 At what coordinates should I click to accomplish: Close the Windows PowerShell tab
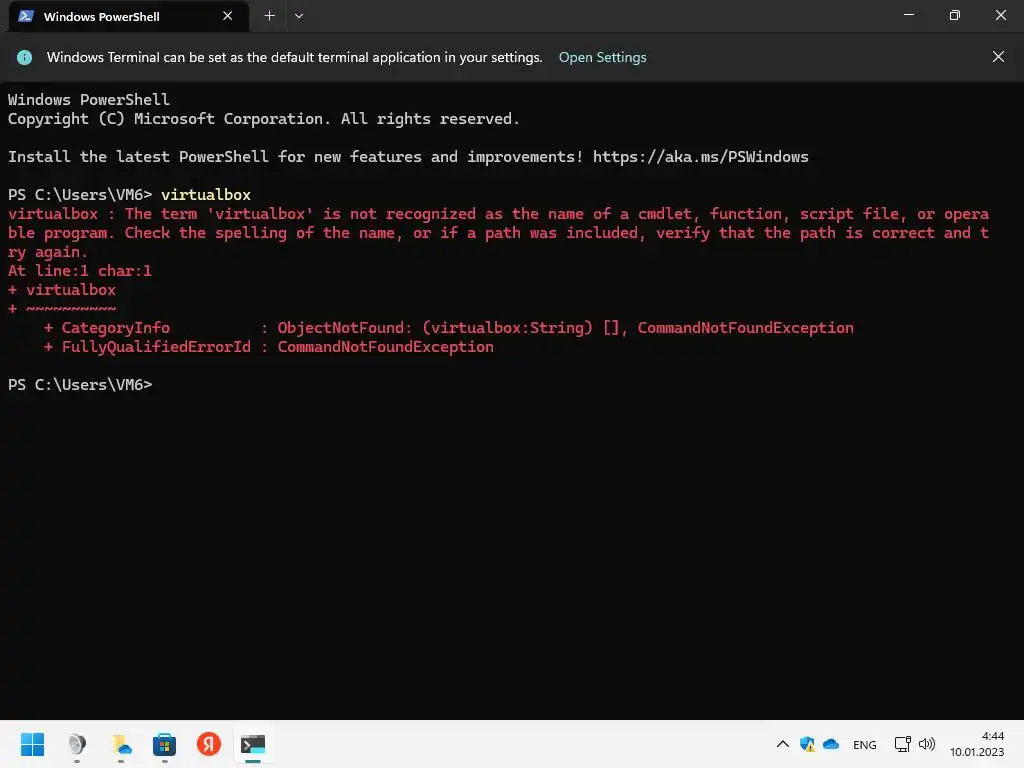point(227,16)
